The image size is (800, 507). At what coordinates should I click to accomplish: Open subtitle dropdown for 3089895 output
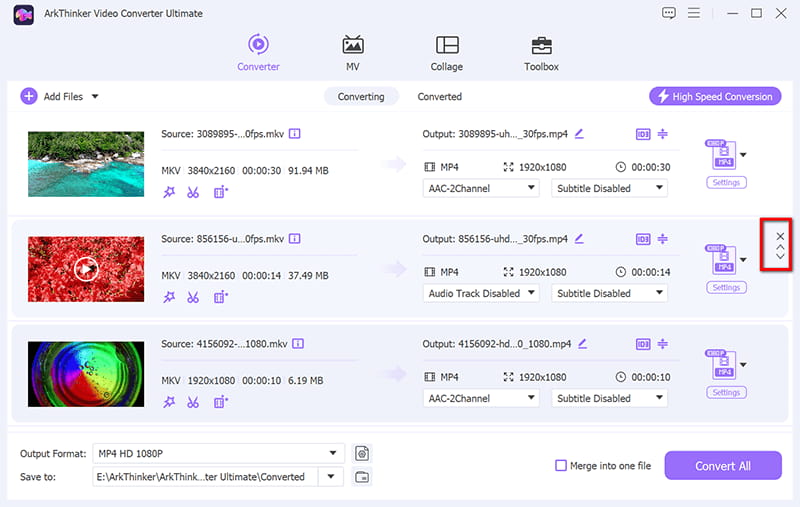[609, 188]
